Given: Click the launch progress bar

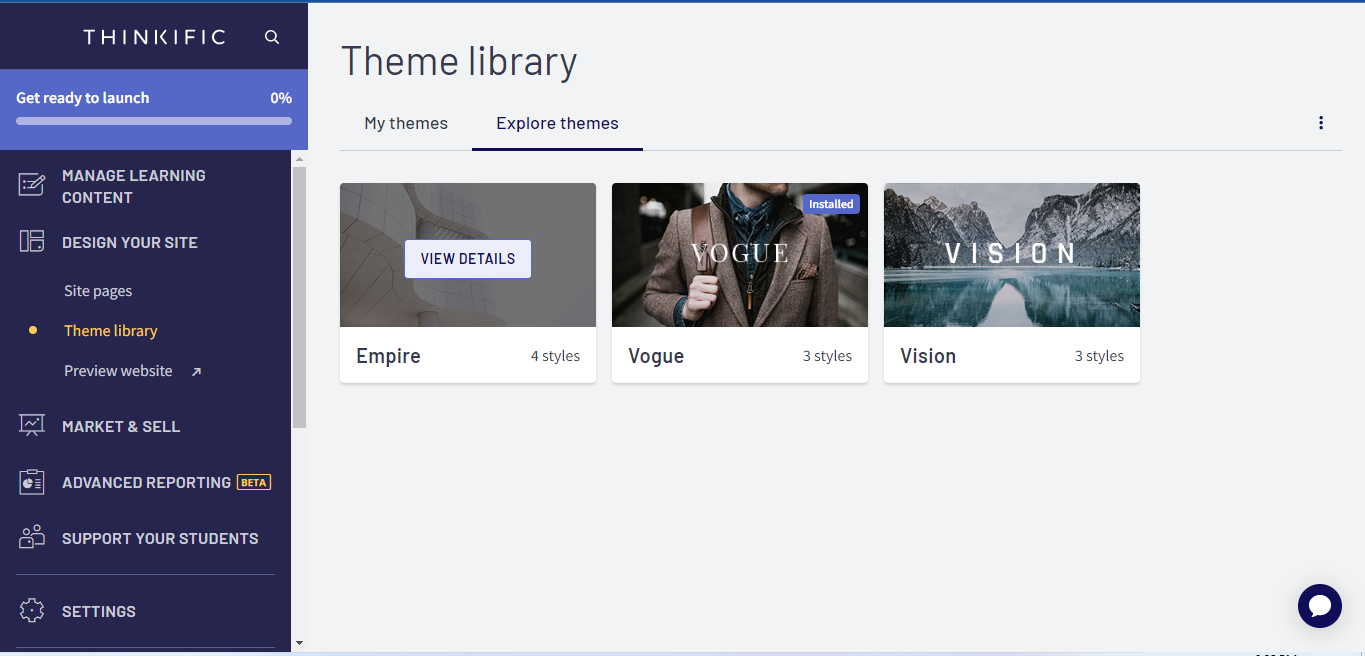Looking at the screenshot, I should coord(154,121).
